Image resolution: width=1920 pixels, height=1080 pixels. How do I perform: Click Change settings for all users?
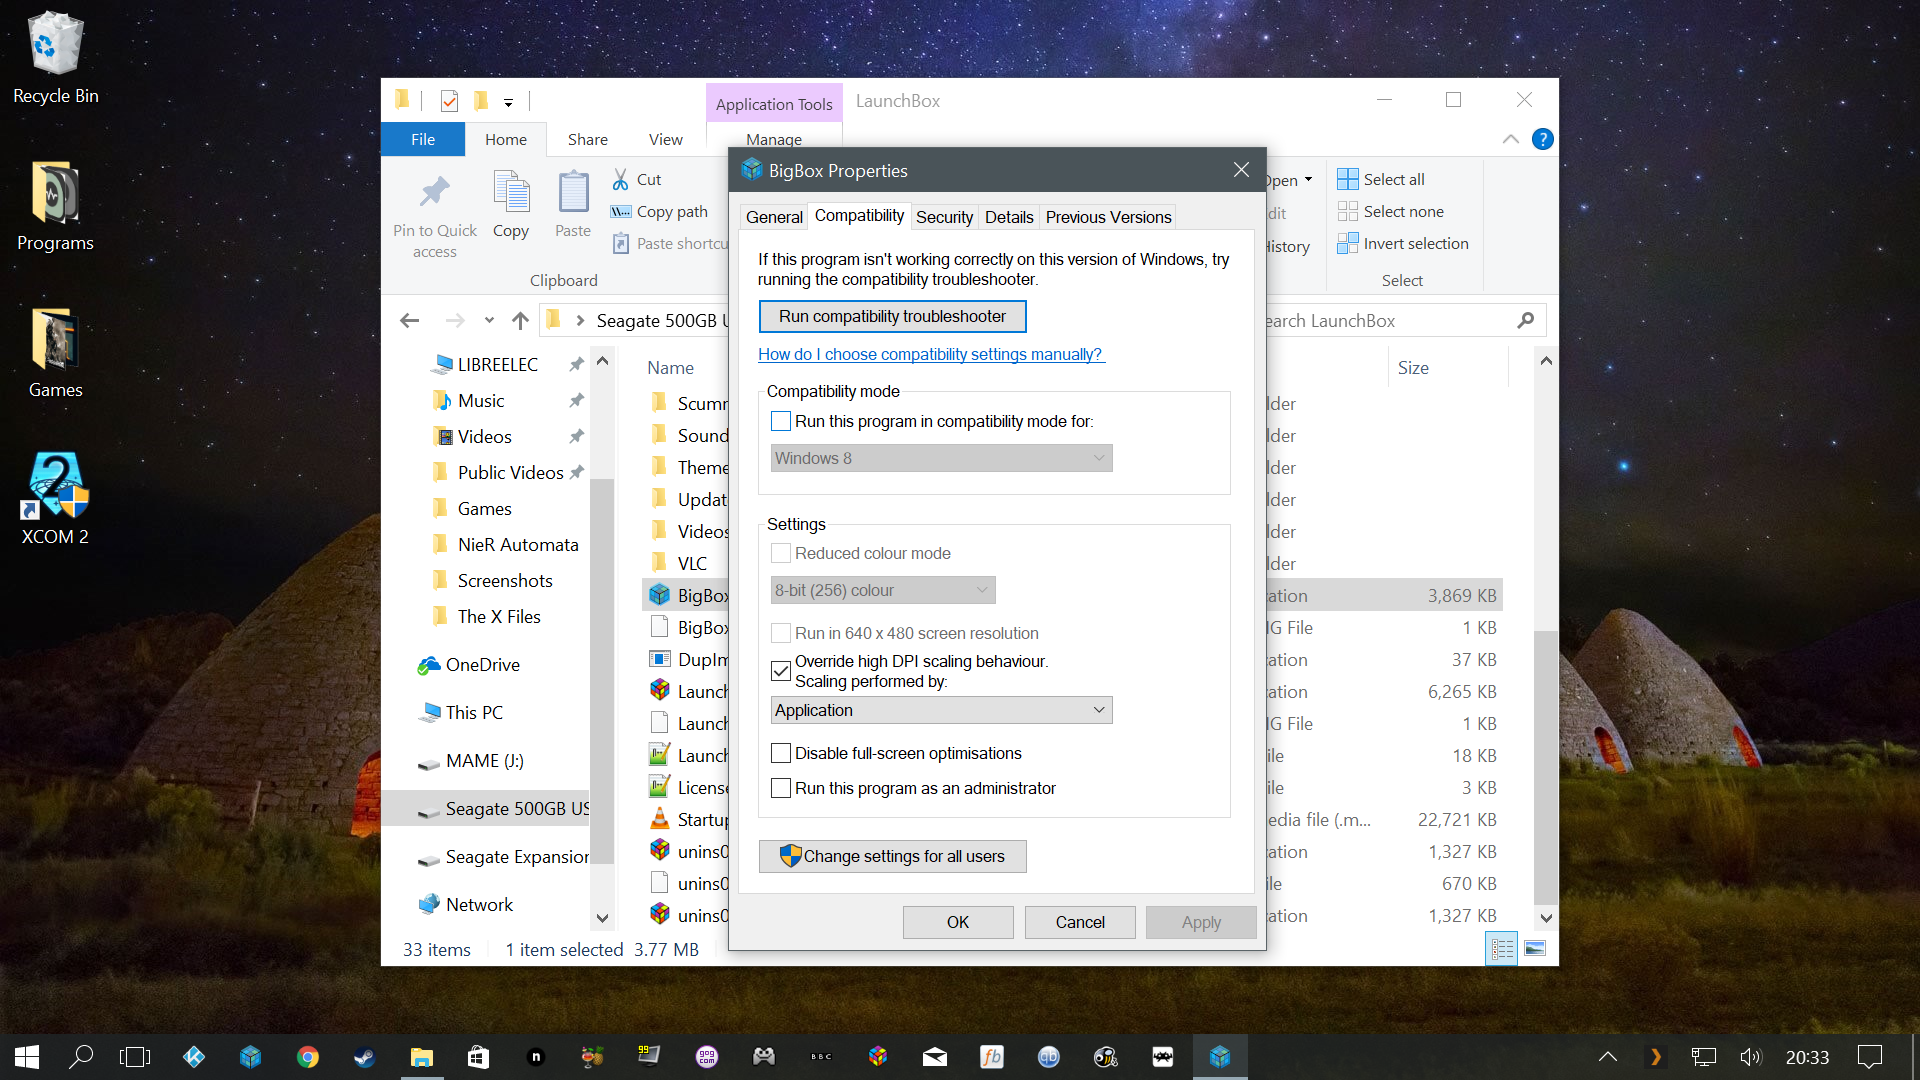(892, 856)
